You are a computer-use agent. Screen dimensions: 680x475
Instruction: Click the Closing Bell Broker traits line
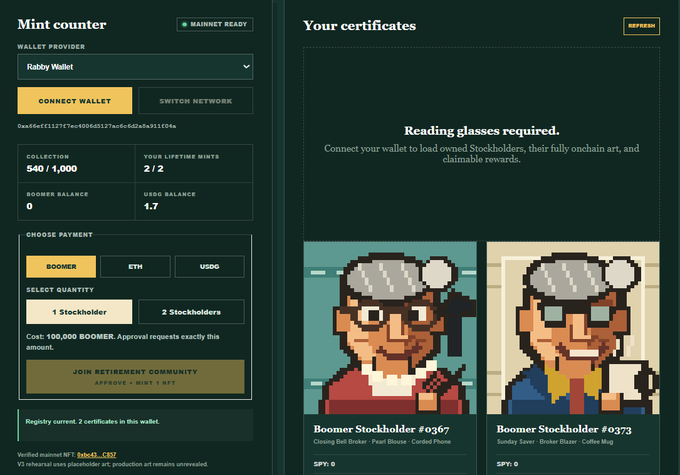[x=382, y=442]
